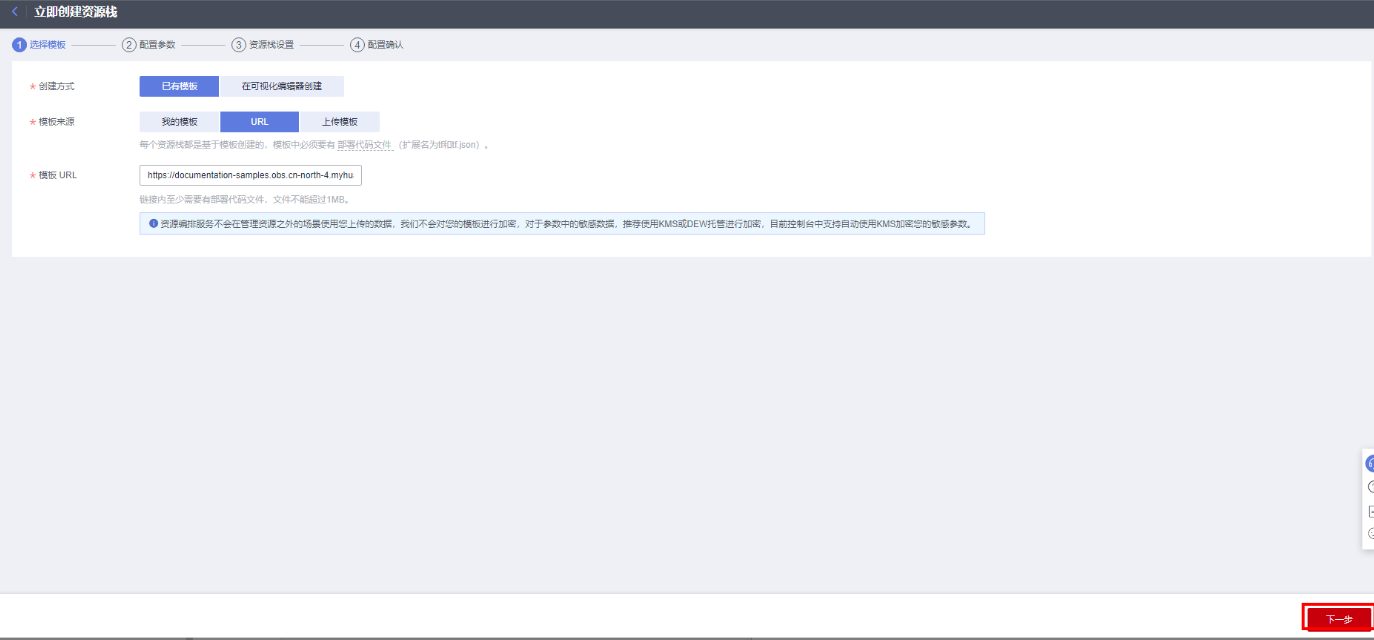1374x640 pixels.
Task: Choose 在可视化编辑器创建 option
Action: [282, 86]
